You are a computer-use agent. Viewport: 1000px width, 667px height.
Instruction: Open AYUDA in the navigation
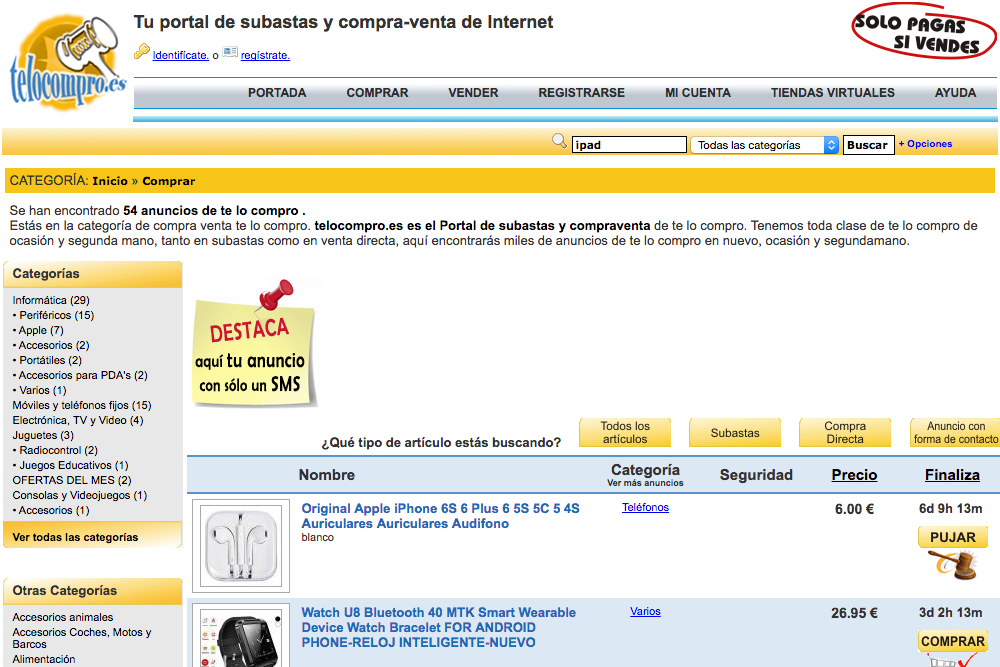point(955,92)
